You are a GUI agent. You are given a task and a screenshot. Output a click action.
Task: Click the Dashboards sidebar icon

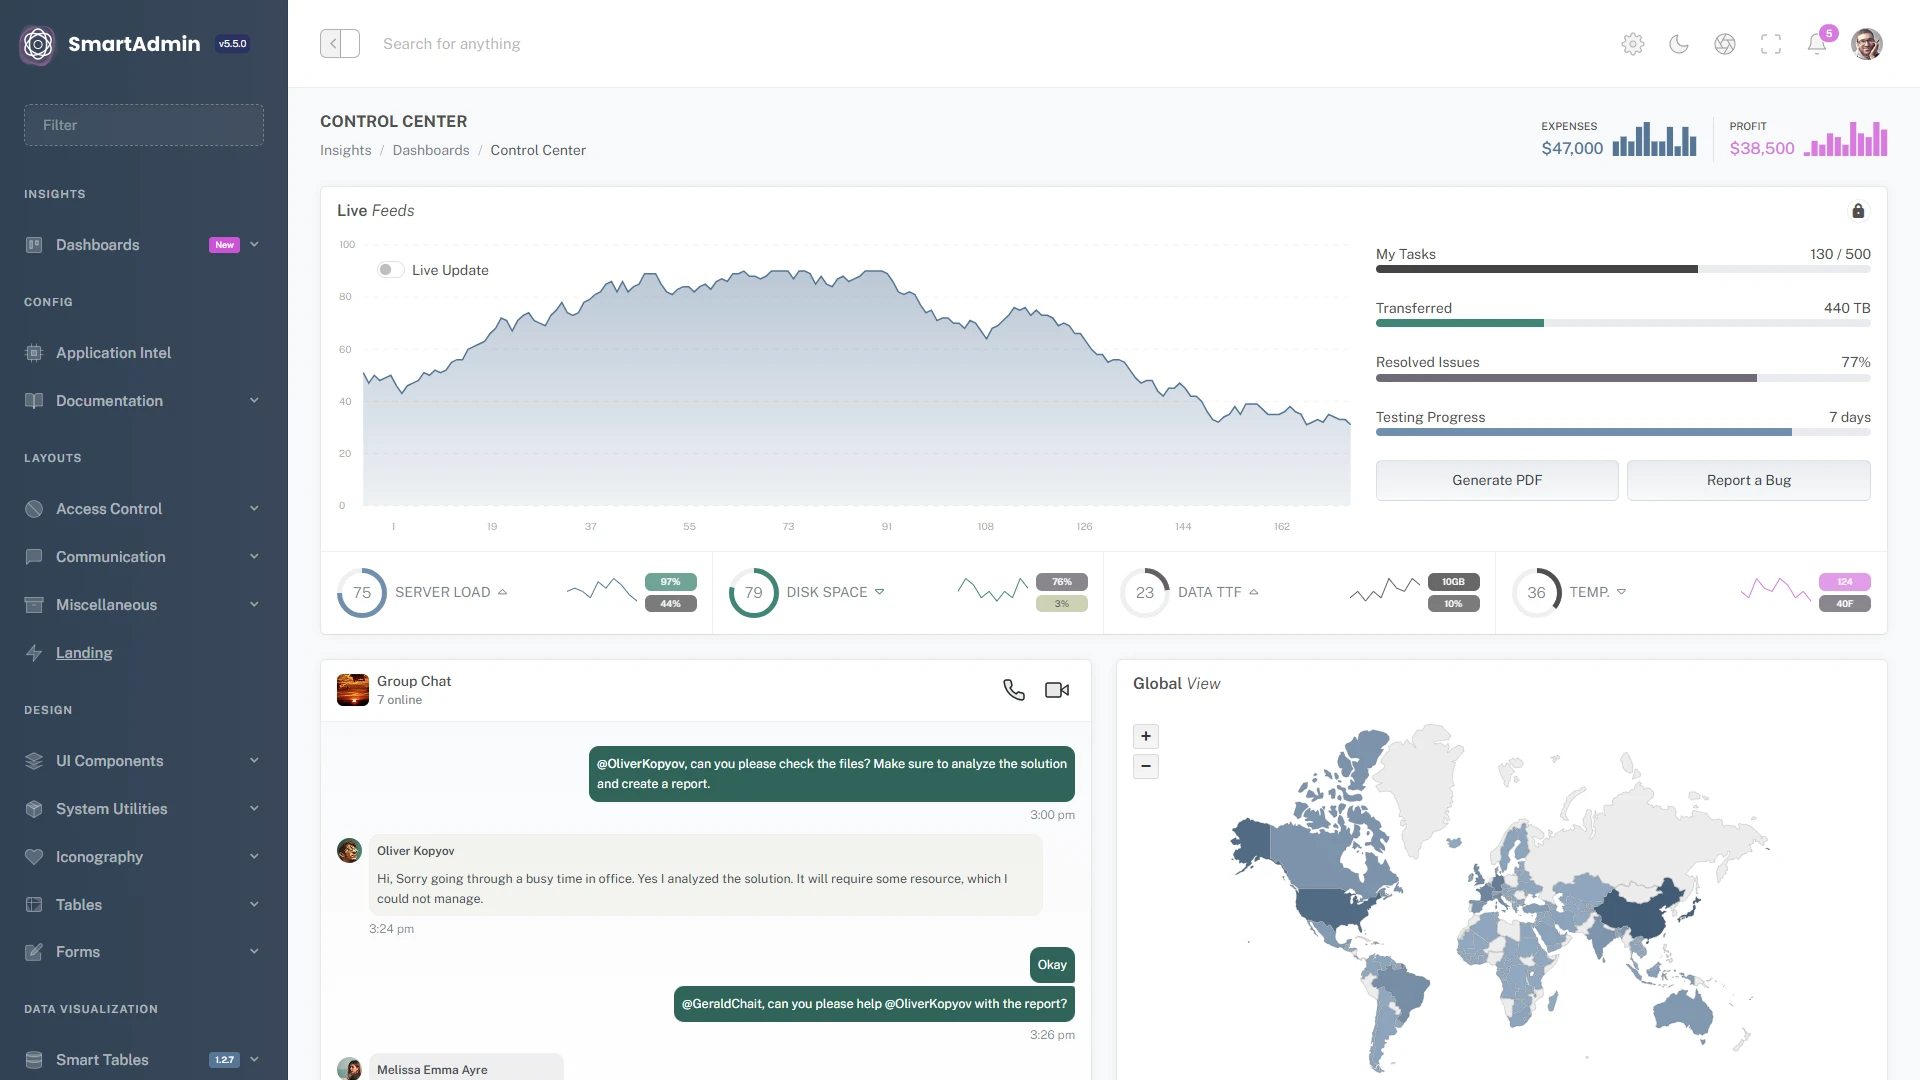[34, 245]
